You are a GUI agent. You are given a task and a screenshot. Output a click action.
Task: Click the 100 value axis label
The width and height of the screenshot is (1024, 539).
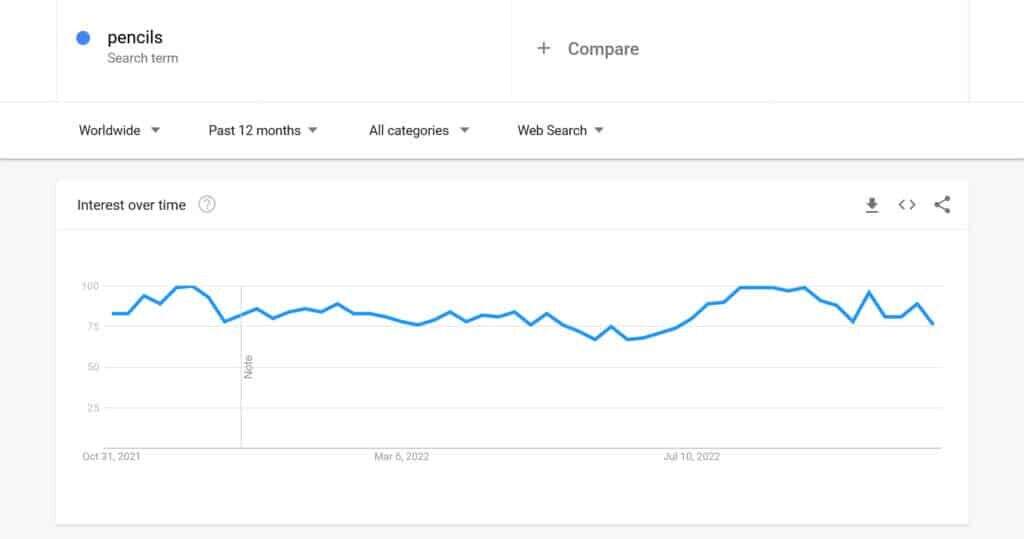coord(90,286)
